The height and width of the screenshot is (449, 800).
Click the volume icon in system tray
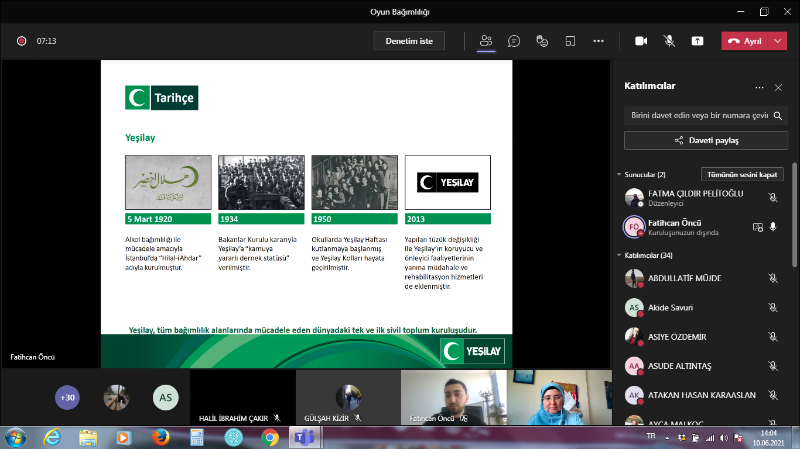coord(724,438)
